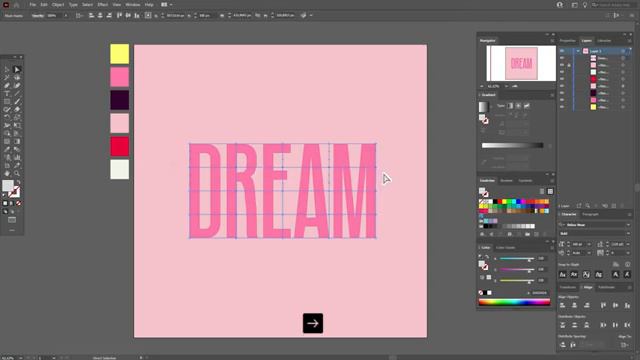Switch to the Properties tab
Viewport: 640px width, 360px height.
[568, 41]
